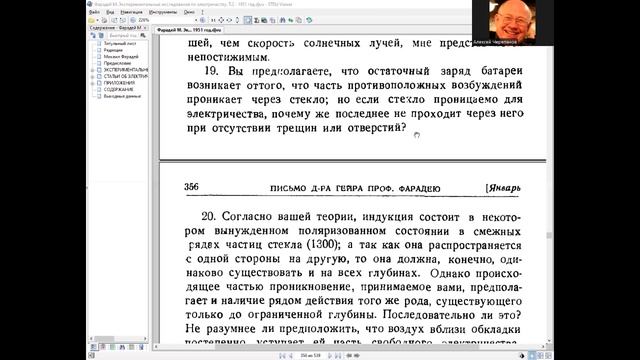
Task: Select fit width zoom icon
Action: pyautogui.click(x=229, y=20)
